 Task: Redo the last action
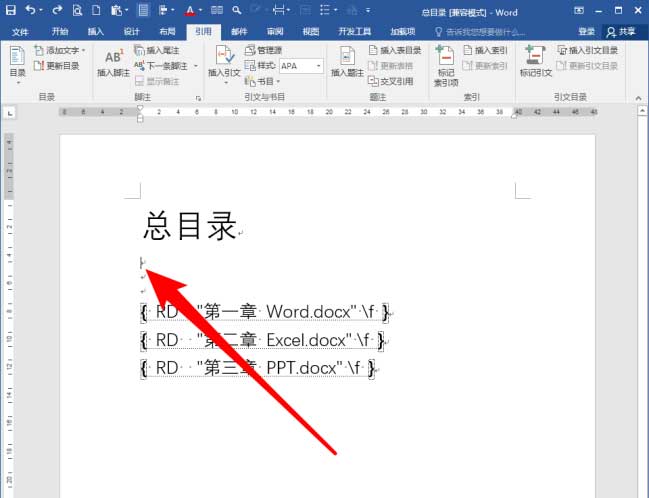point(57,10)
